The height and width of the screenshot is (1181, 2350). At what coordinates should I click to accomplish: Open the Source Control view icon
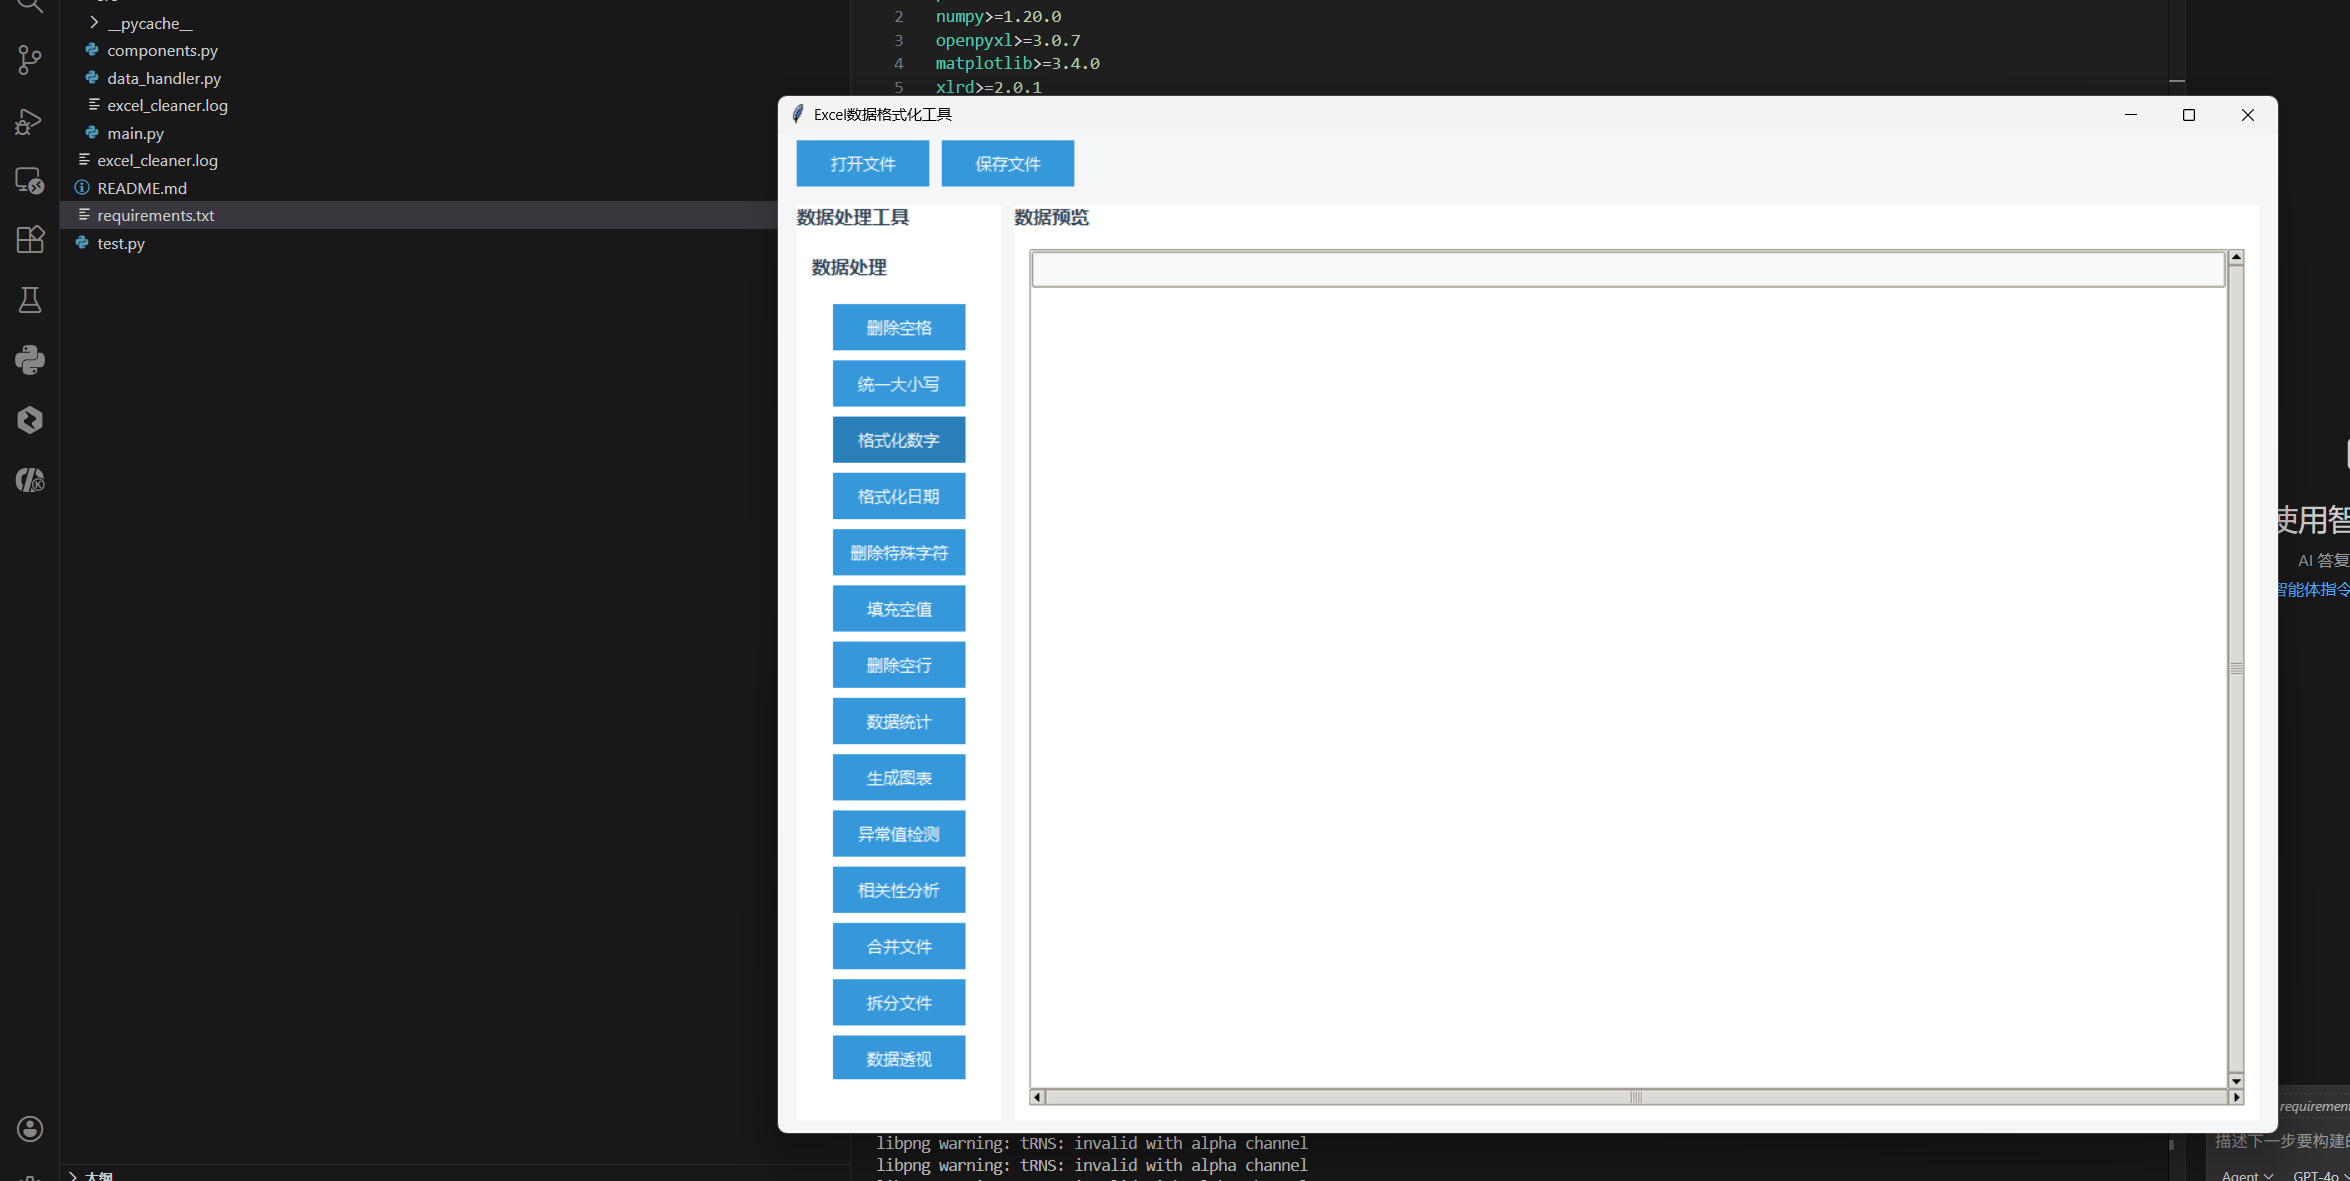[30, 60]
